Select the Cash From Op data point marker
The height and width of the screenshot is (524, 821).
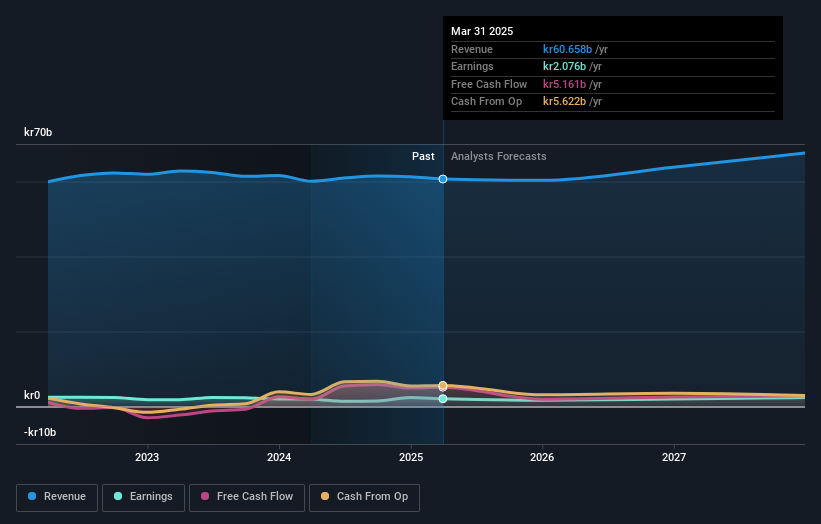[x=443, y=385]
